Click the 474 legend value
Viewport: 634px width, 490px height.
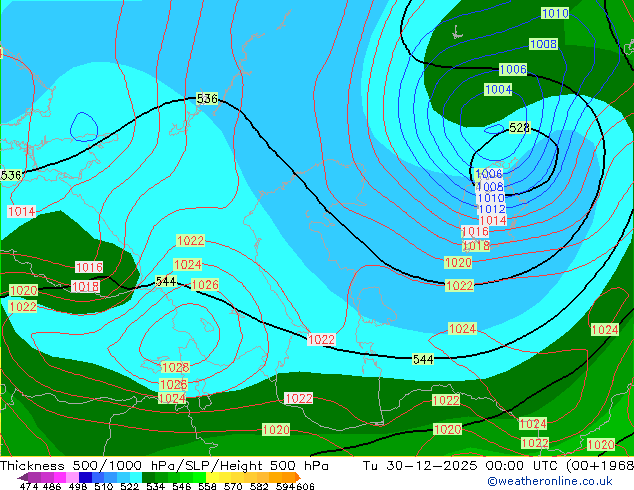point(29,486)
